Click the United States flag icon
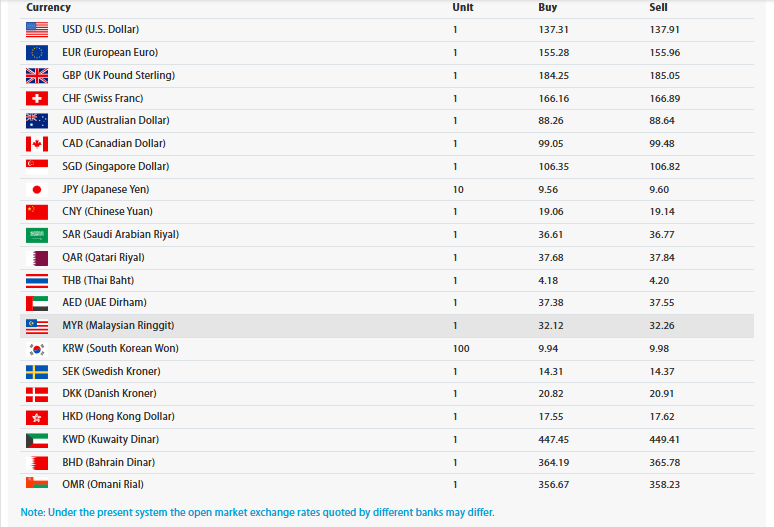This screenshot has height=527, width=774. coord(37,30)
